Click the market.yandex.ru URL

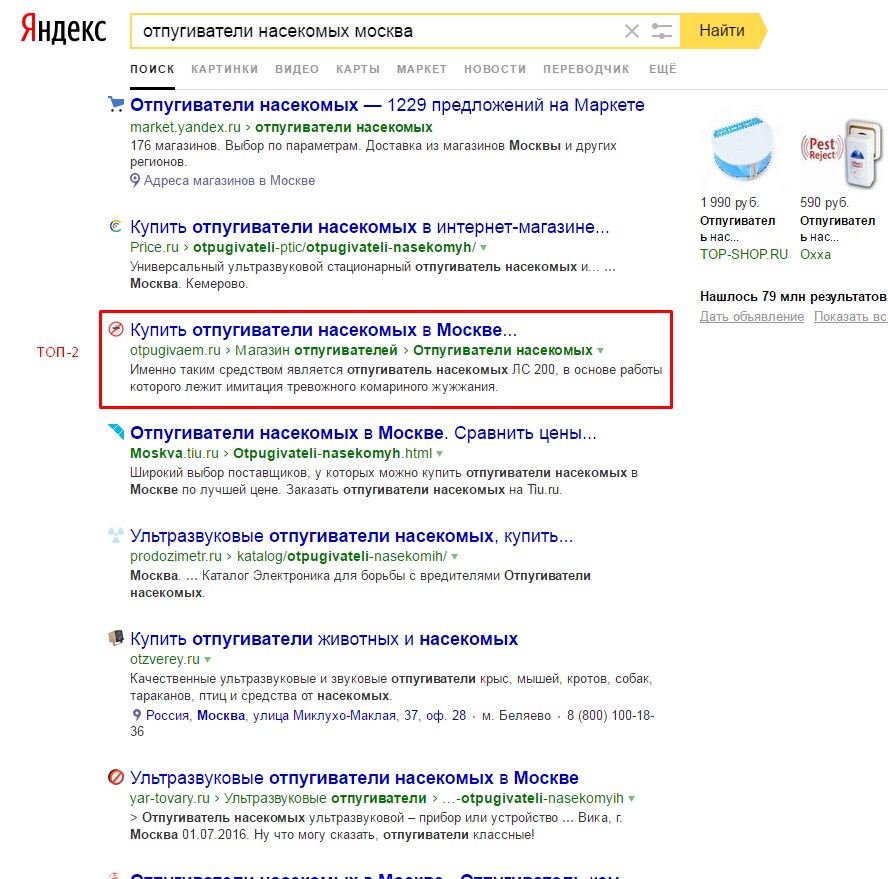185,127
